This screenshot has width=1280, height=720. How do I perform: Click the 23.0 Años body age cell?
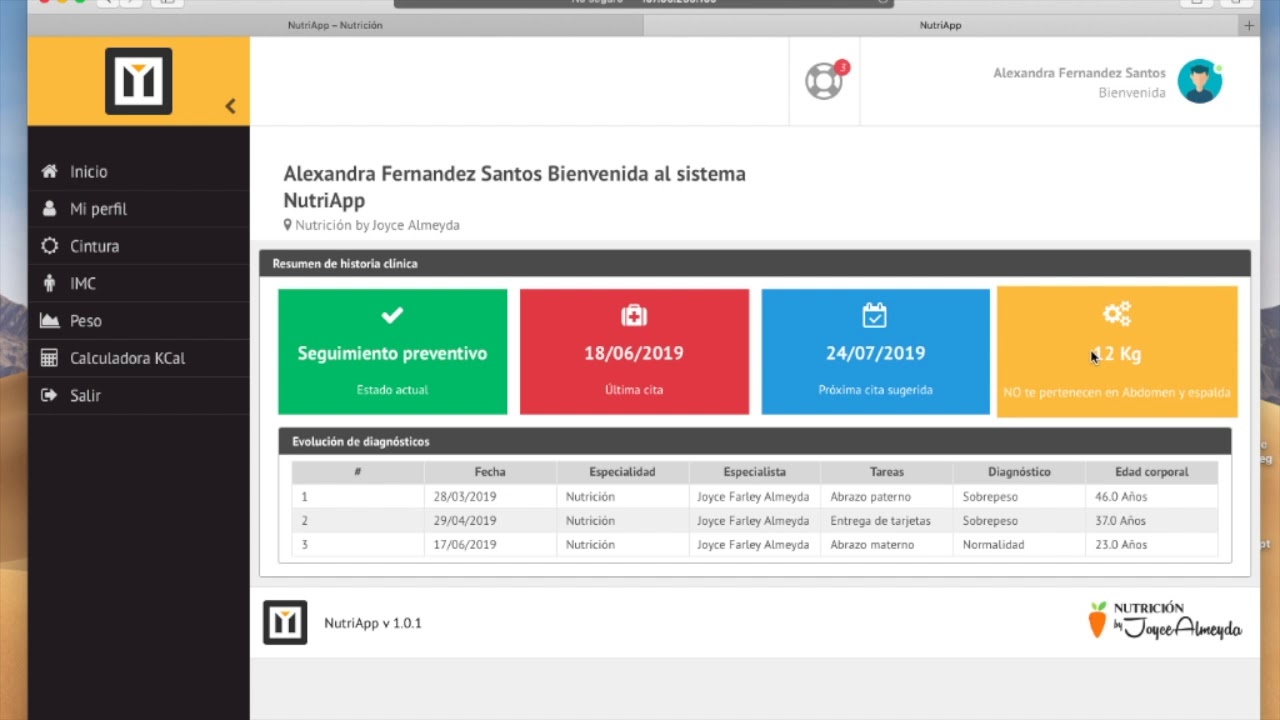pyautogui.click(x=1152, y=545)
